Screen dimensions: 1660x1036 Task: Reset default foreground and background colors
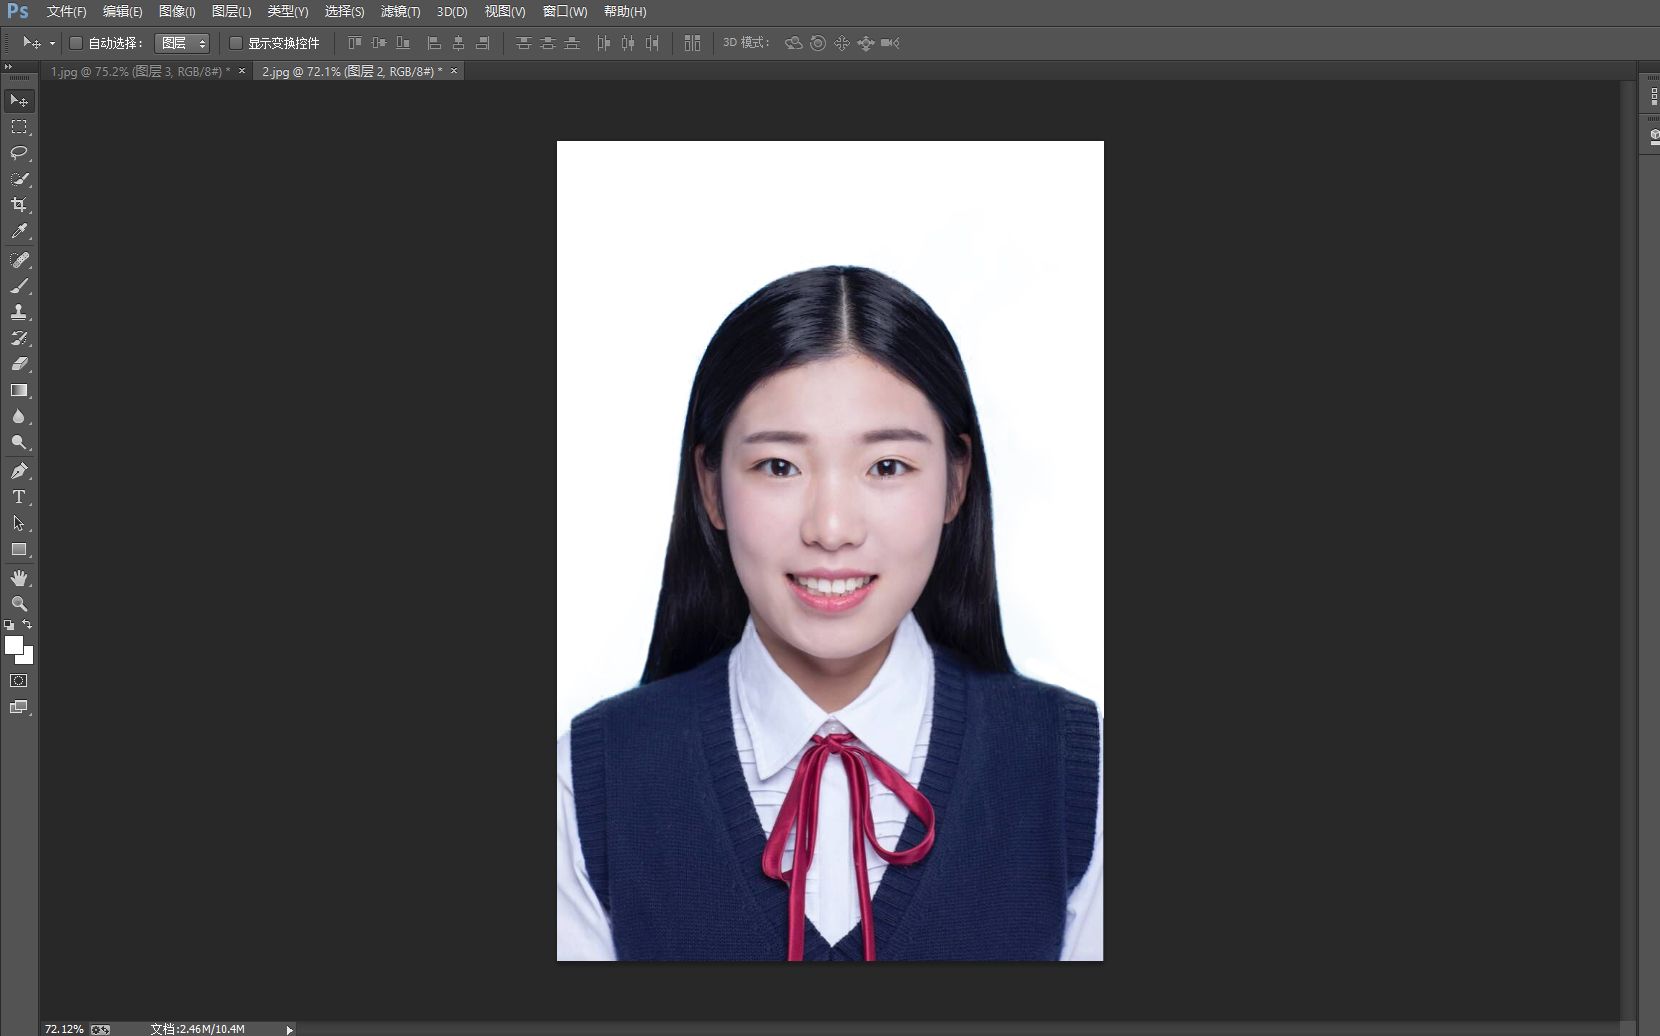(x=9, y=624)
